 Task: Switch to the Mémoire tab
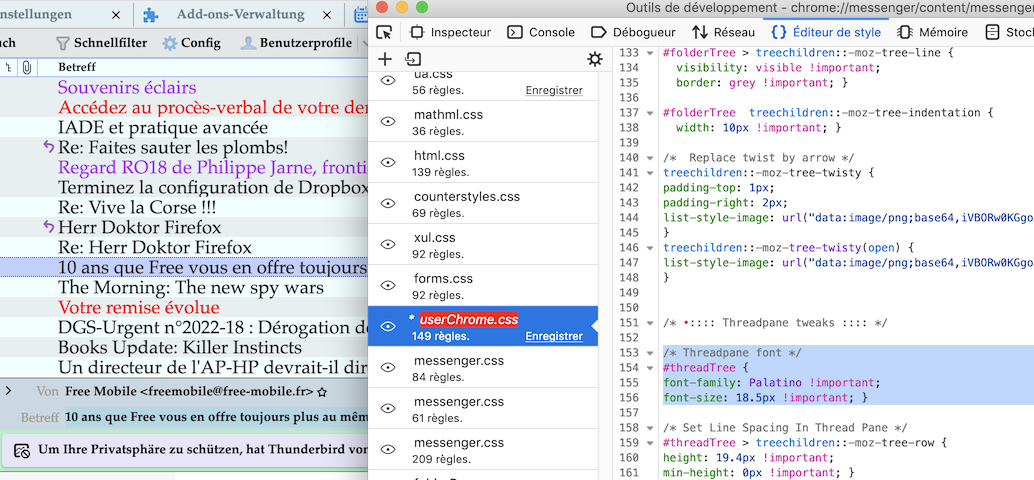(x=933, y=32)
